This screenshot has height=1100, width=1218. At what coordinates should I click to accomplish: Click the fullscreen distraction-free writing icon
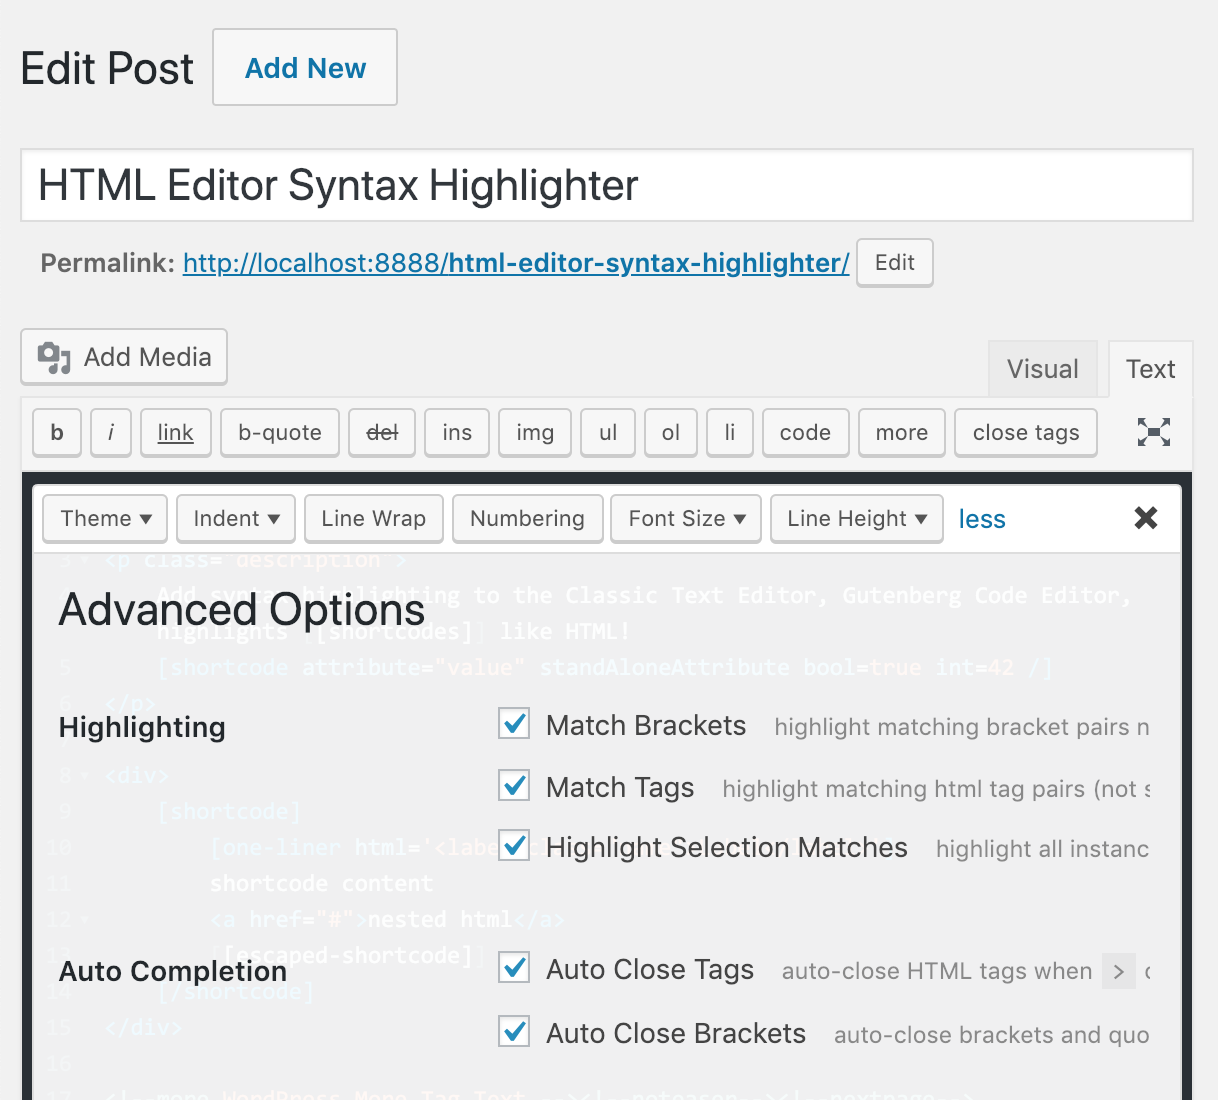point(1153,432)
